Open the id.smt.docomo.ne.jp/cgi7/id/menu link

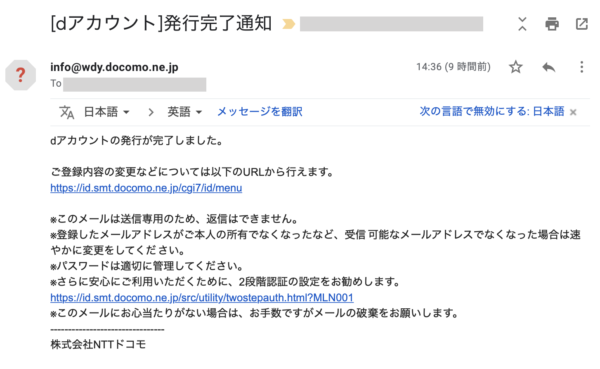point(146,188)
